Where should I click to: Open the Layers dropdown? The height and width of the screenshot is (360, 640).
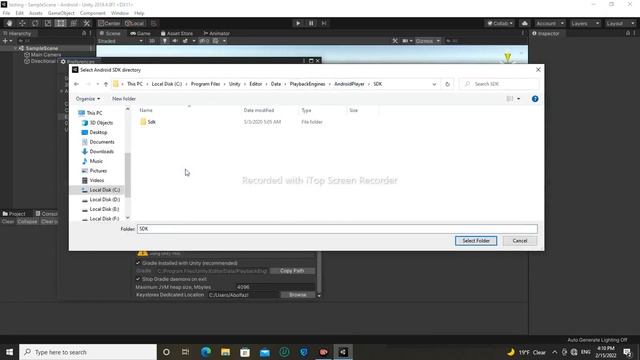click(584, 23)
